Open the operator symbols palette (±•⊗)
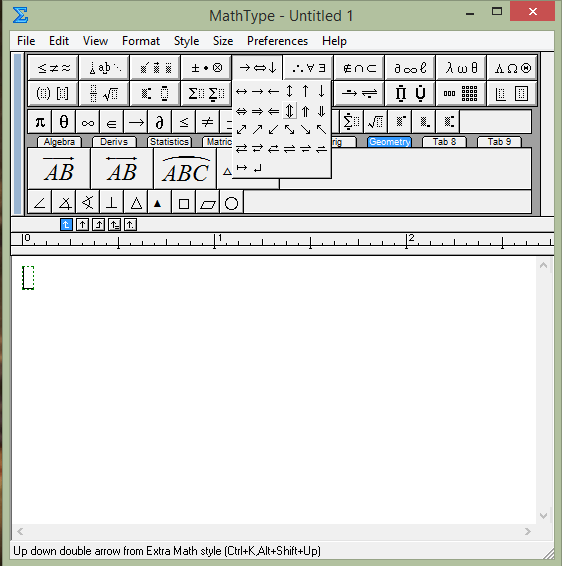562x566 pixels. tap(206, 68)
